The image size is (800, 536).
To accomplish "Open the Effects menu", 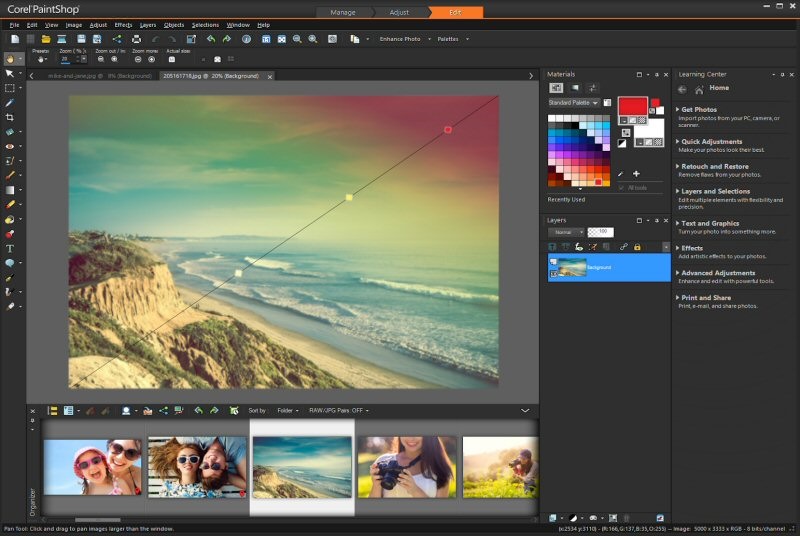I will coord(123,24).
